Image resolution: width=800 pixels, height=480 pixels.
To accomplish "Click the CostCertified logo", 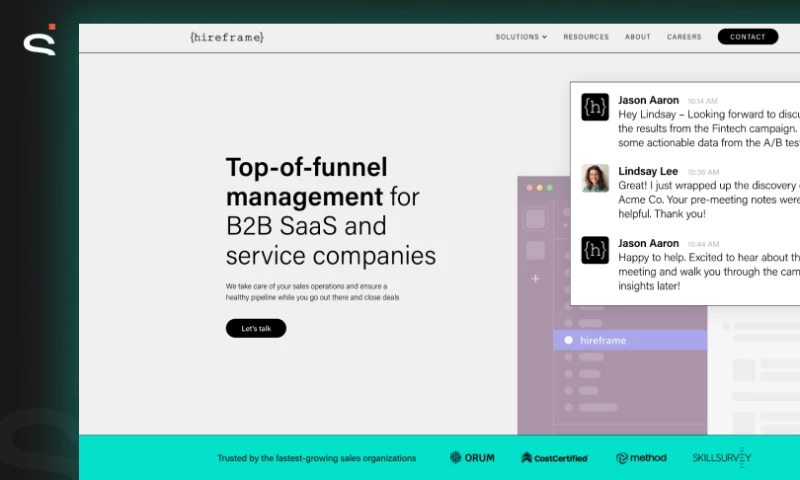I will click(554, 458).
